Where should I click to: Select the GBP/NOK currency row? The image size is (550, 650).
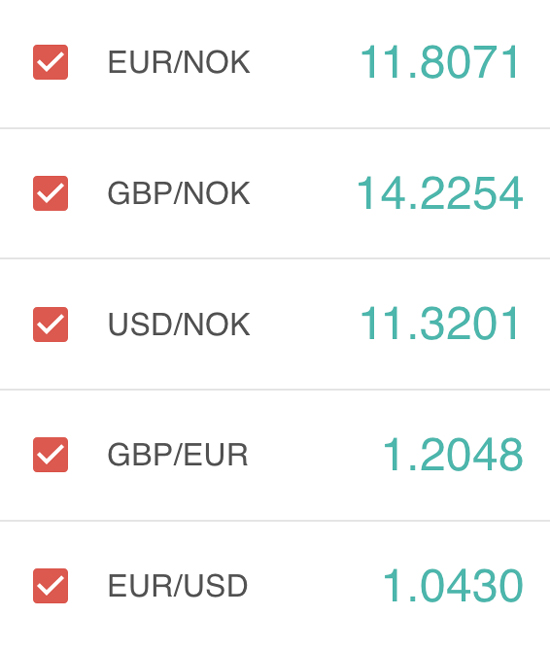click(275, 193)
